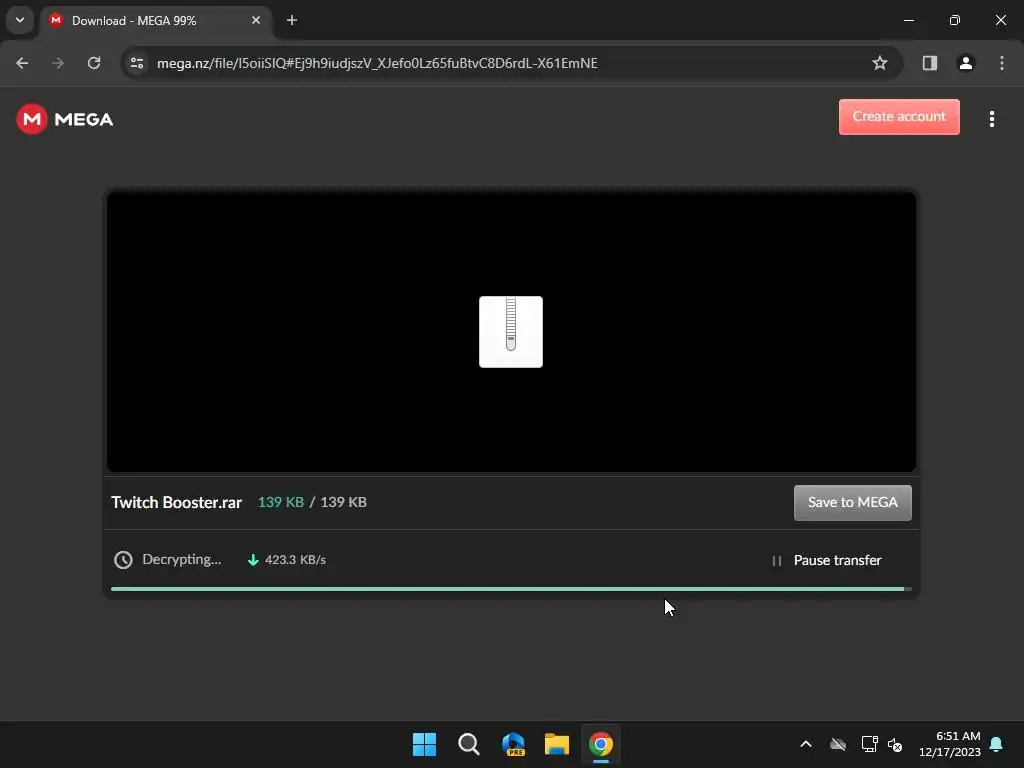Close the Download - MEGA tab
Screen dimensions: 1024x768
point(256,20)
